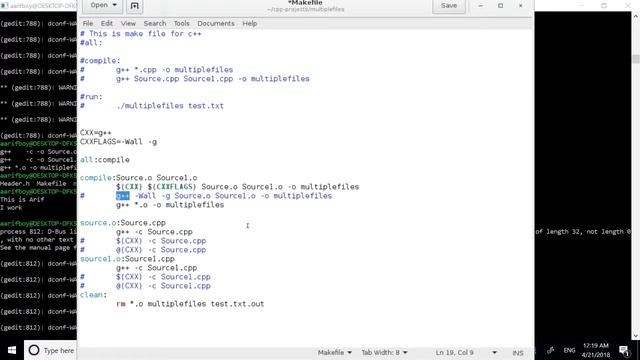Click the '# This is make file for c++' comment

(x=141, y=33)
